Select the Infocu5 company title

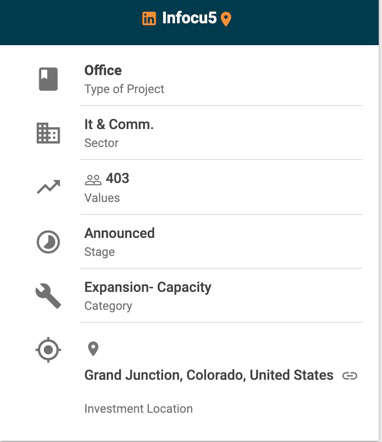point(189,18)
